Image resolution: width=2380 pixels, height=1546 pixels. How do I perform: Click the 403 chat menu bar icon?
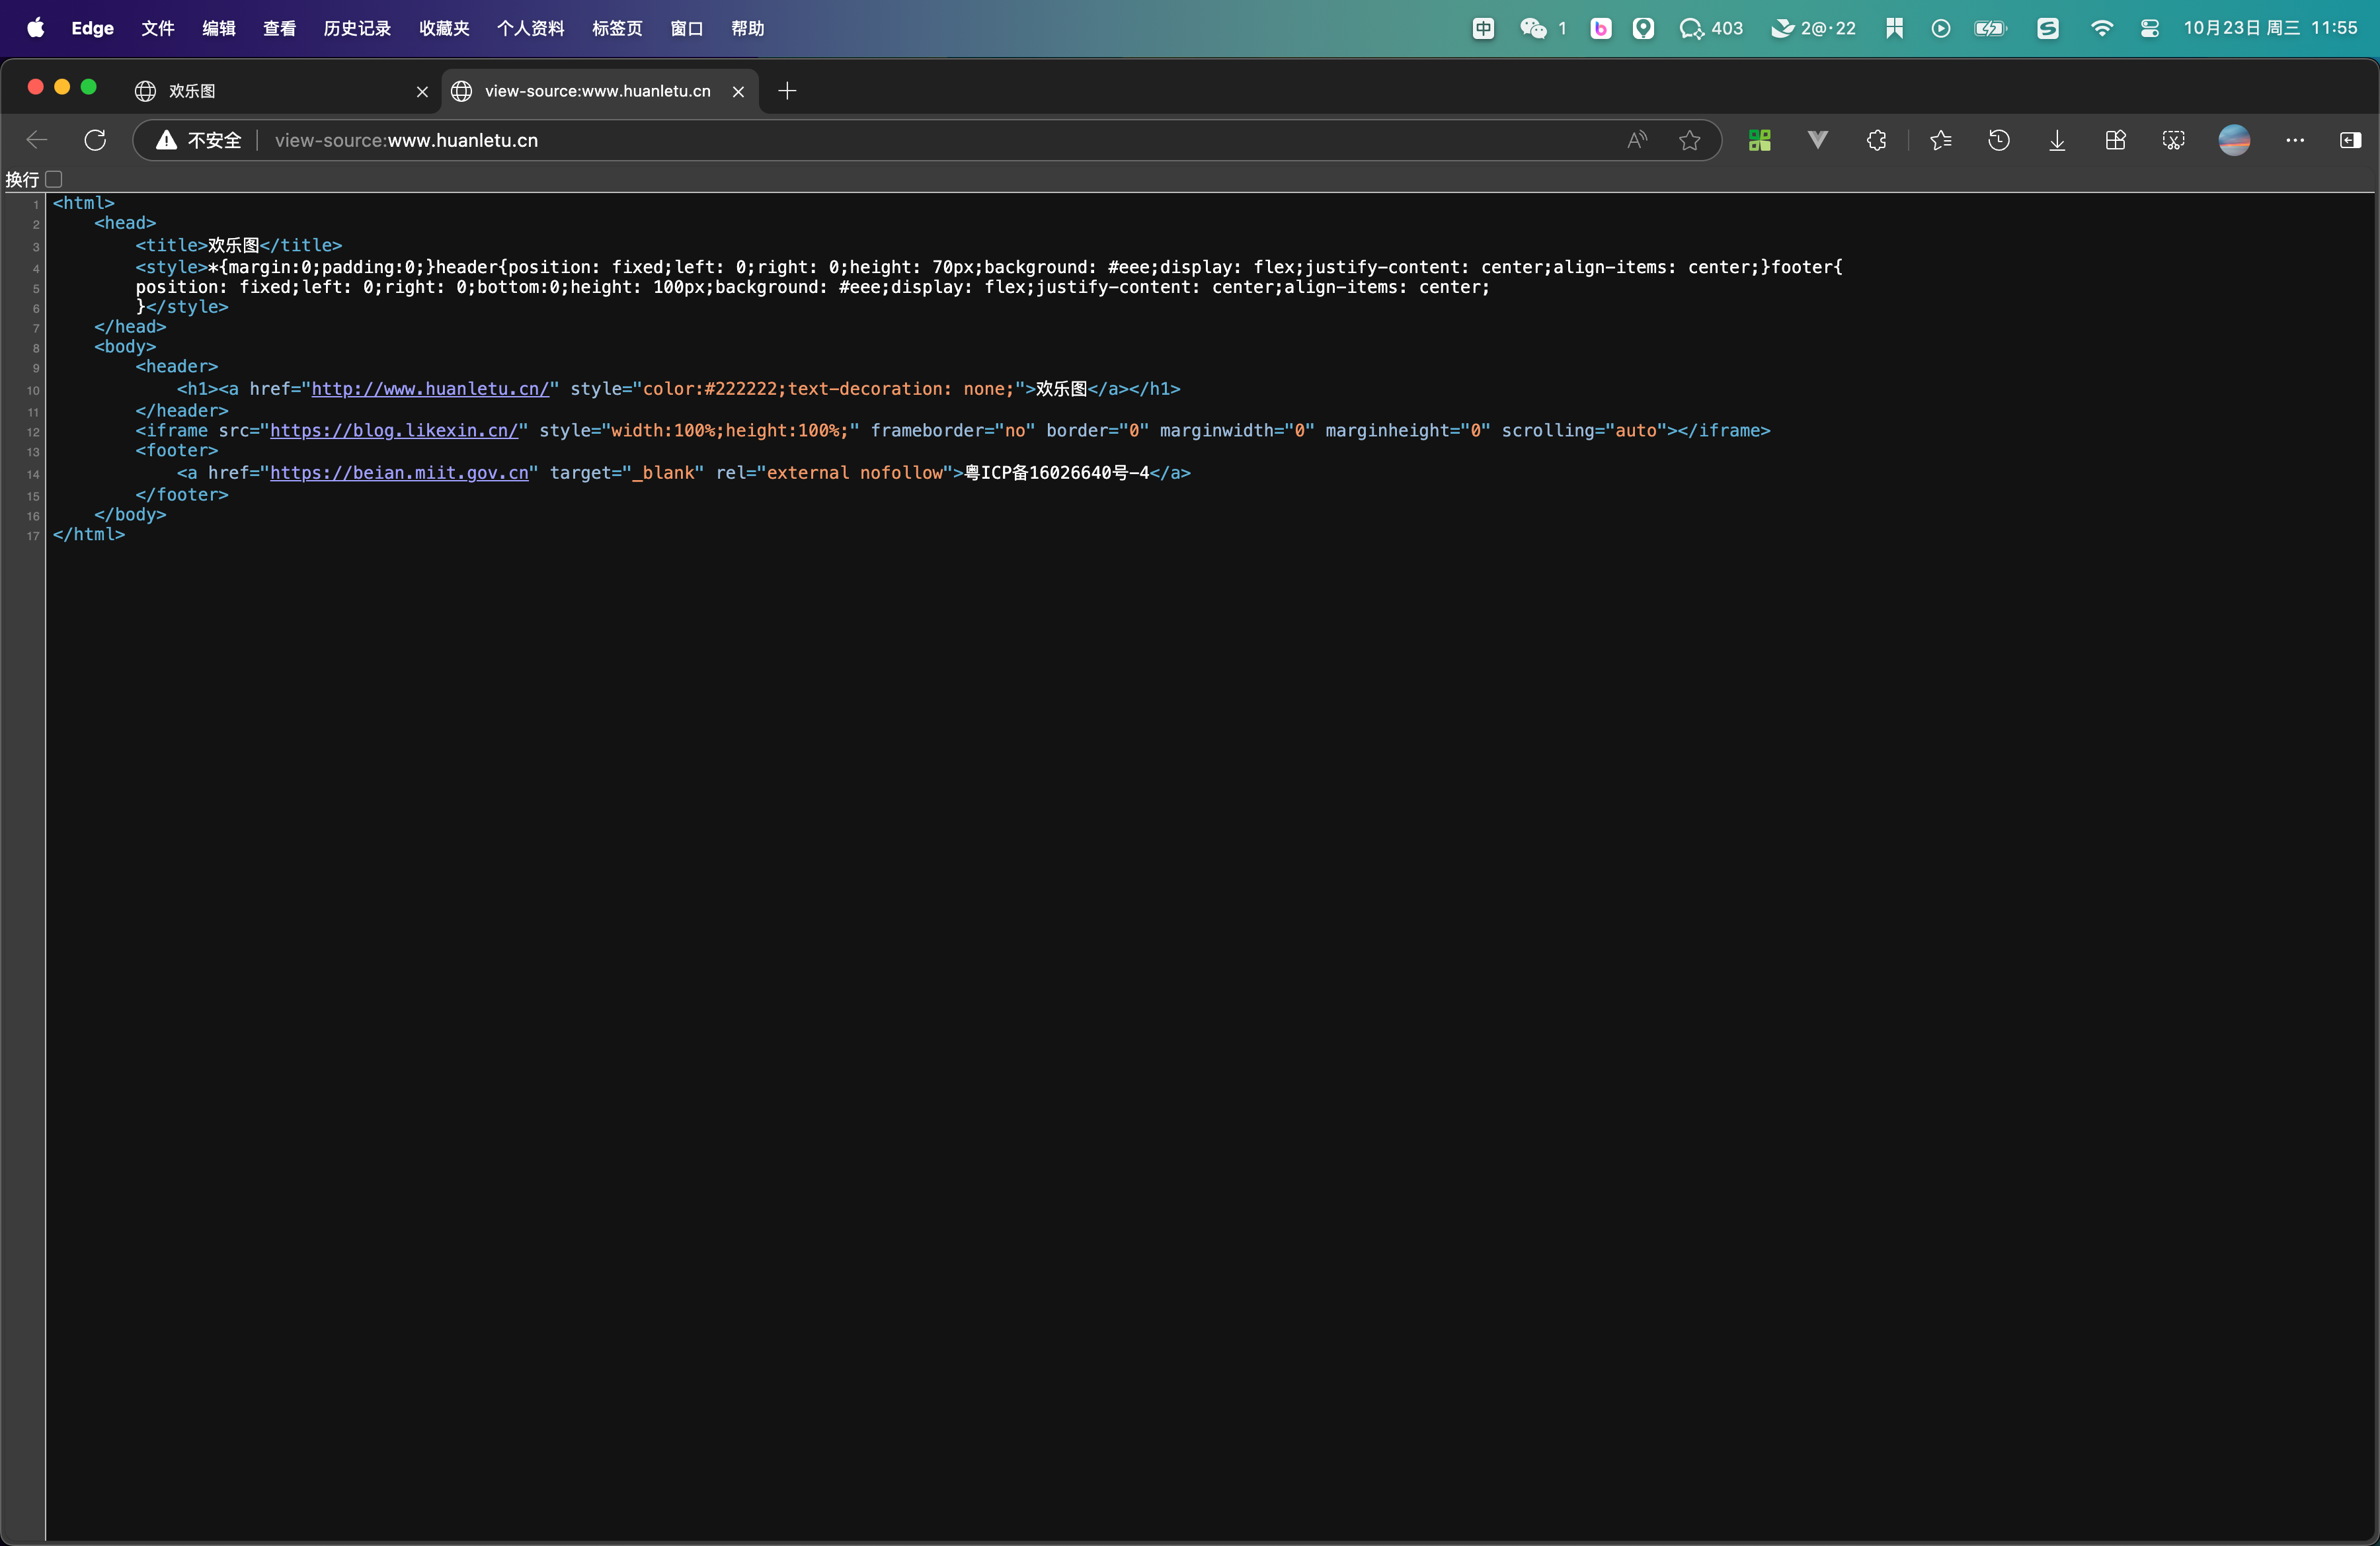[x=1711, y=28]
